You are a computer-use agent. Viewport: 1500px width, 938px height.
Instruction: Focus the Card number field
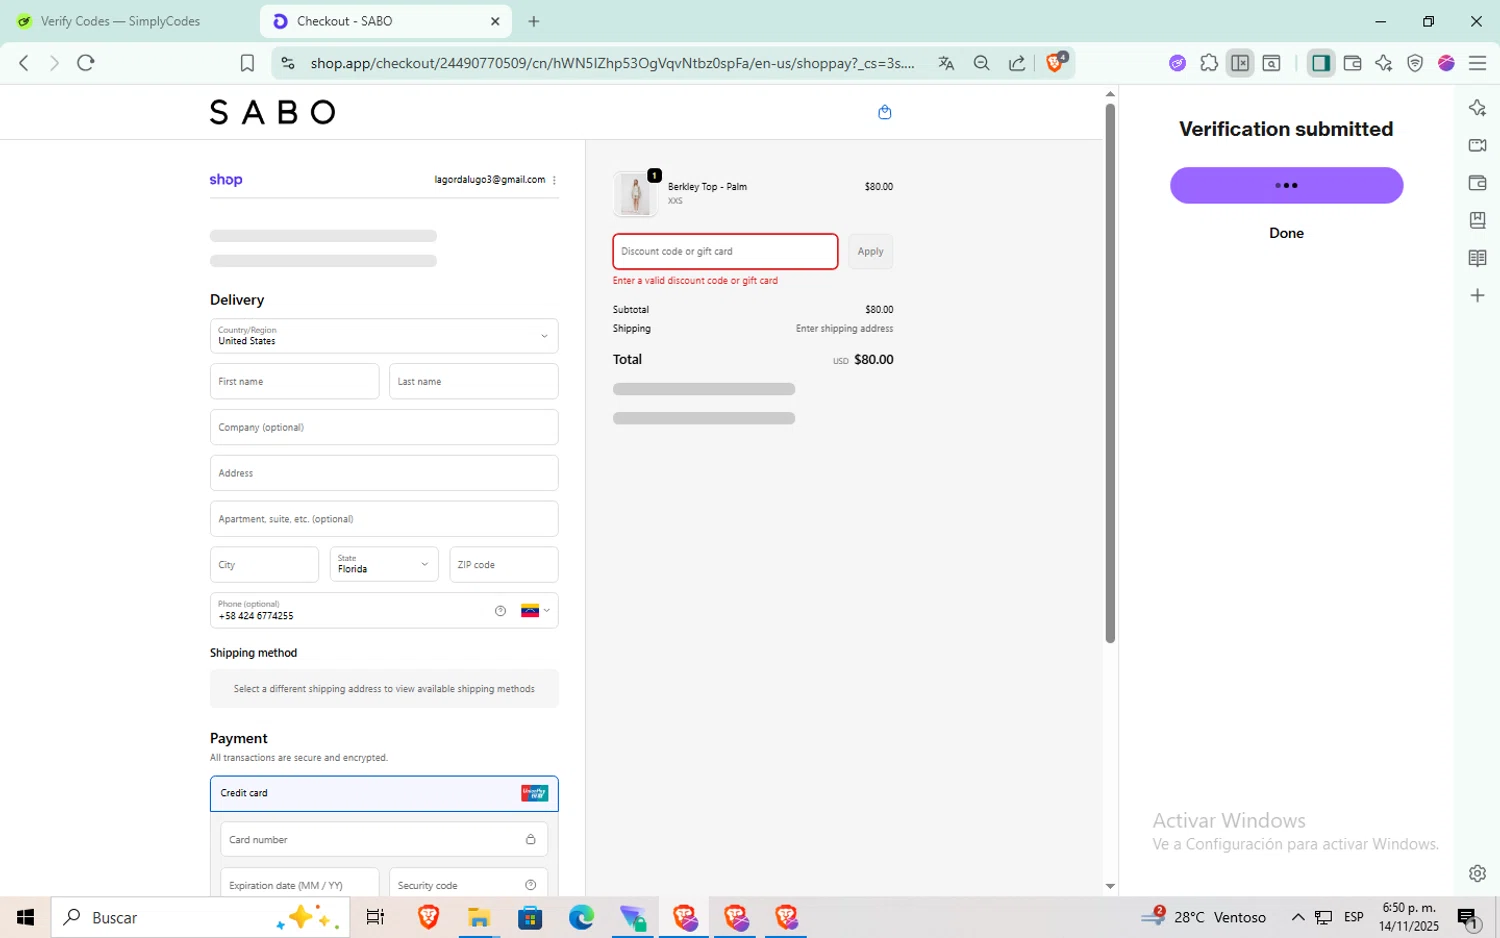click(384, 839)
